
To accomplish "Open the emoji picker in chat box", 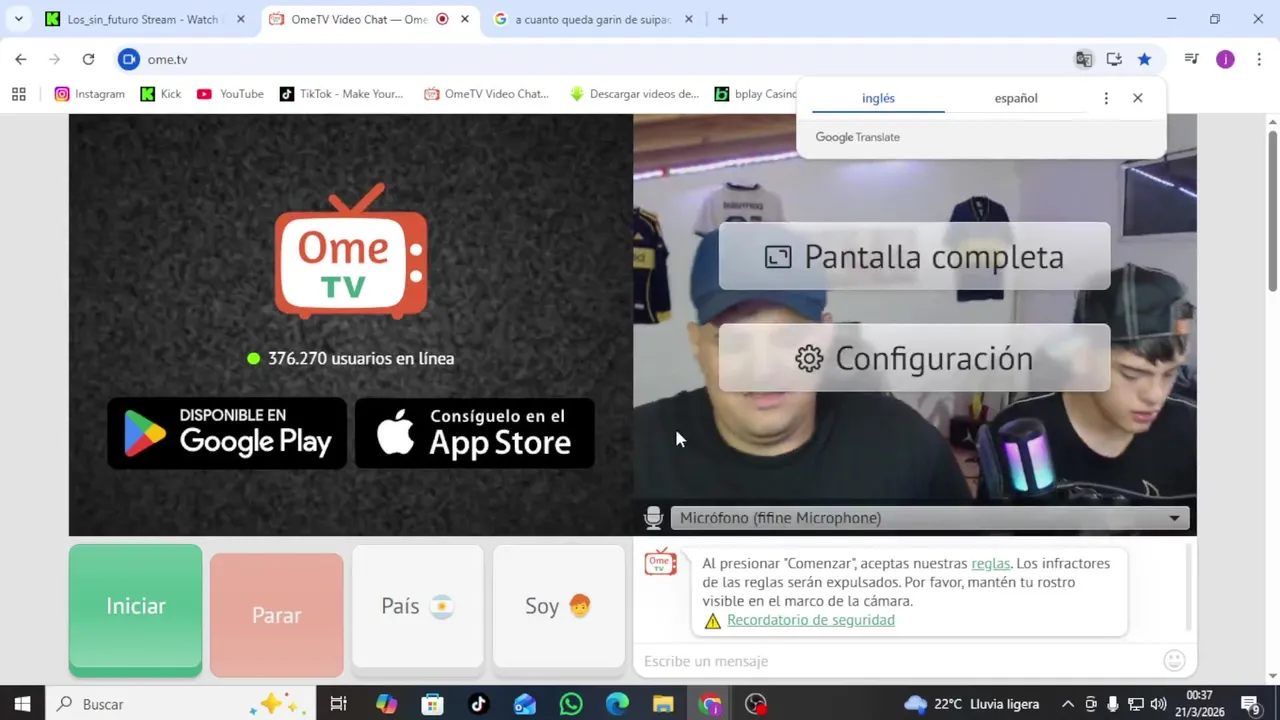I will 1175,660.
